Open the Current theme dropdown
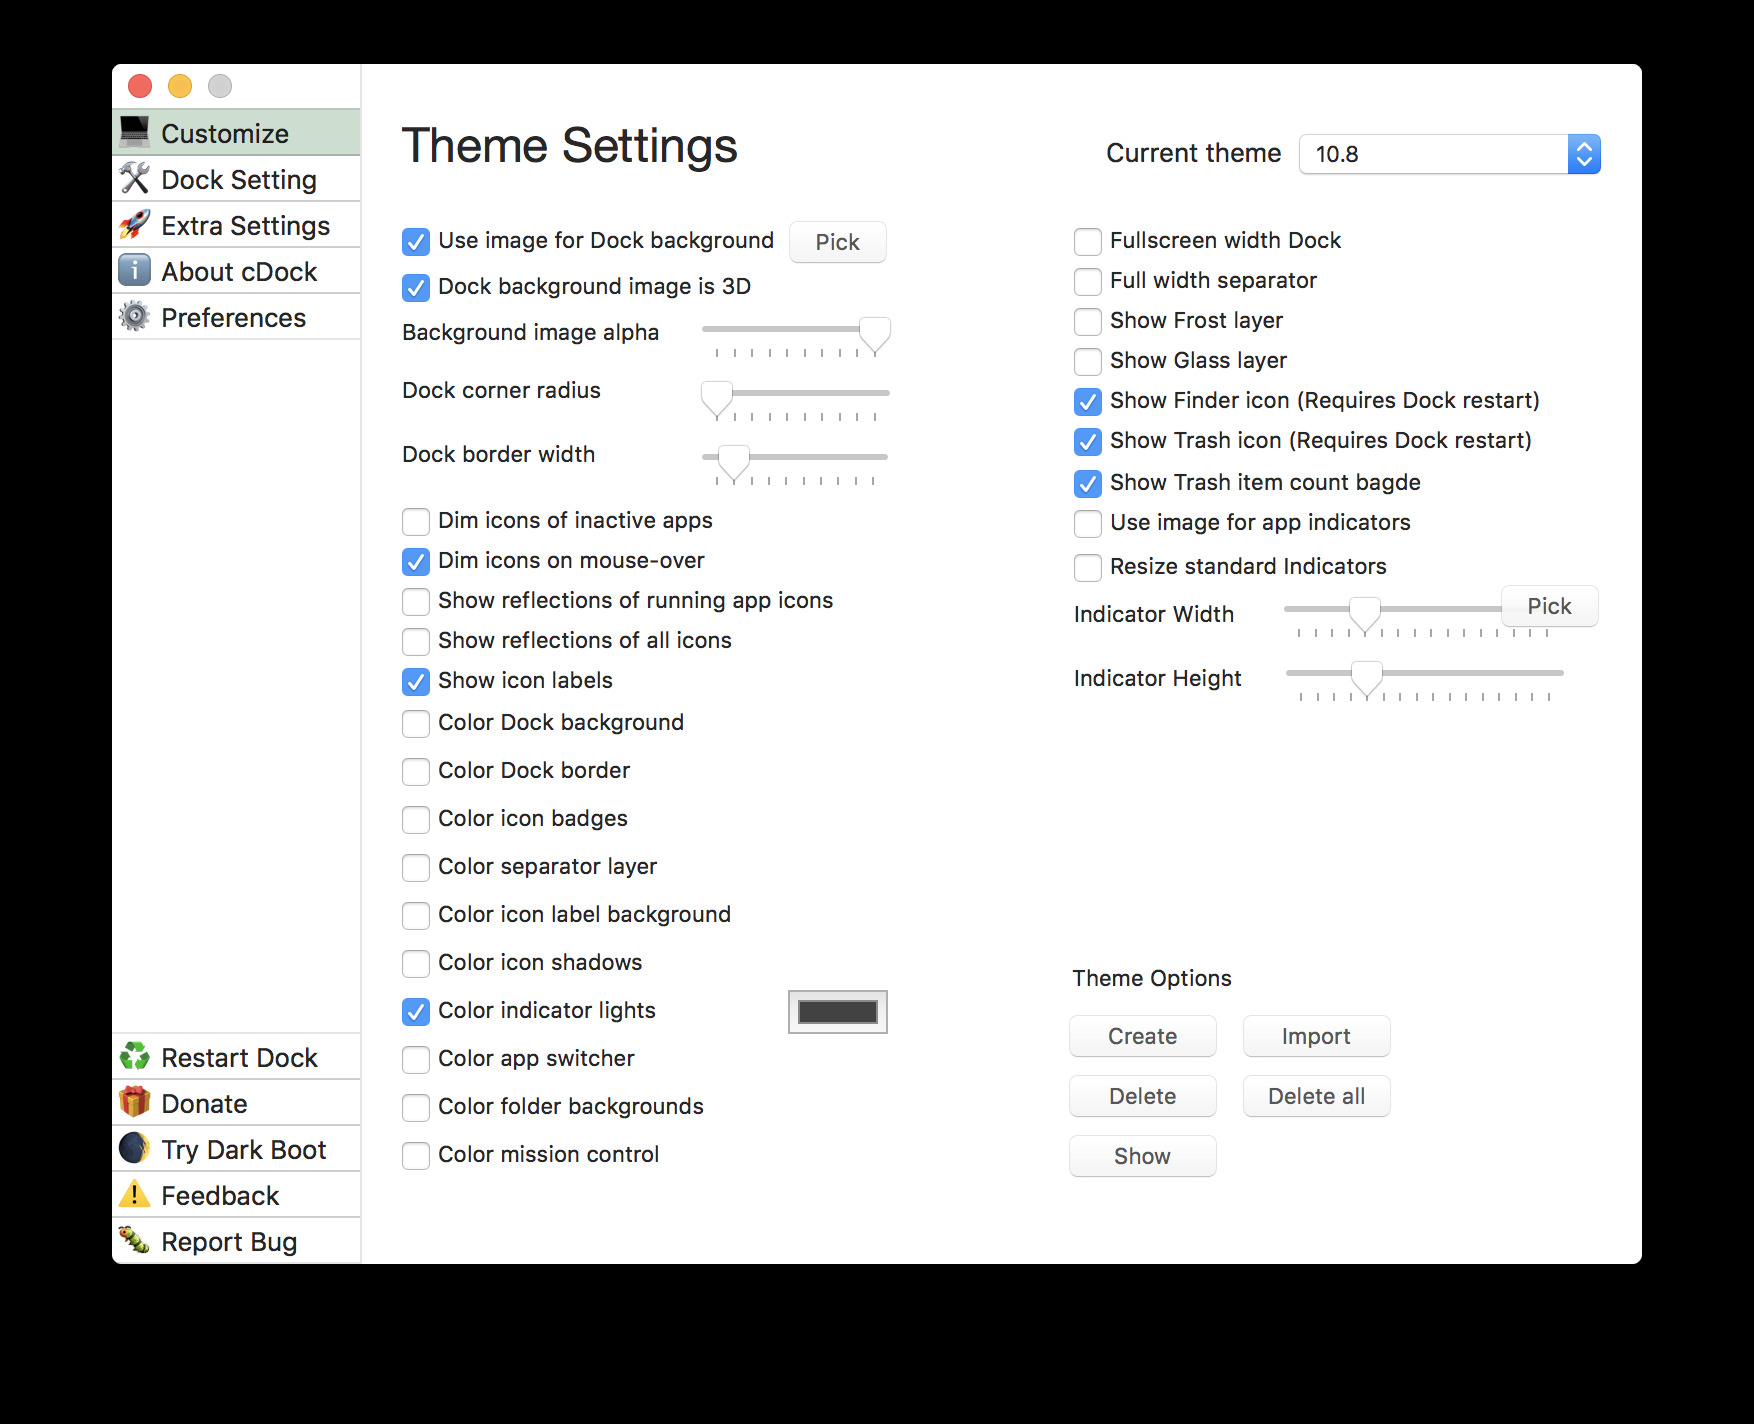 coord(1449,154)
